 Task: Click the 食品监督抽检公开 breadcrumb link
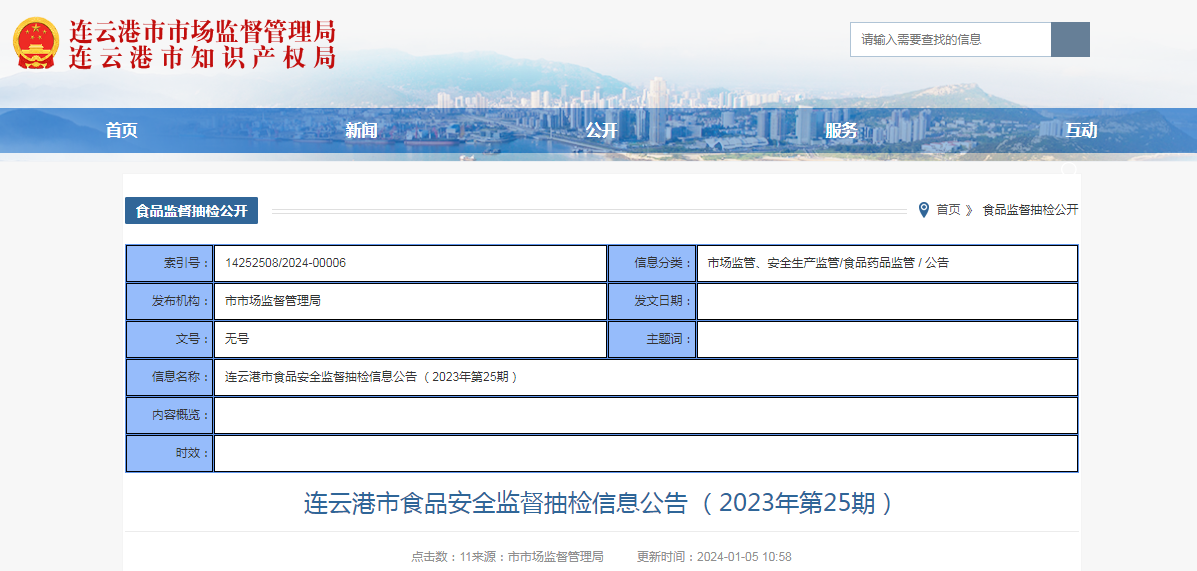coord(1030,209)
